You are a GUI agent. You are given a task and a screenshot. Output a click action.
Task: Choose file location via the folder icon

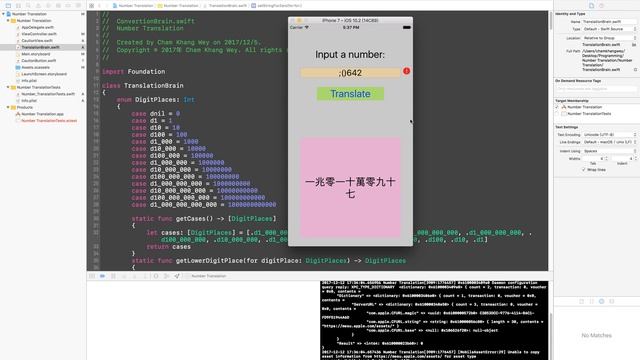pyautogui.click(x=634, y=44)
